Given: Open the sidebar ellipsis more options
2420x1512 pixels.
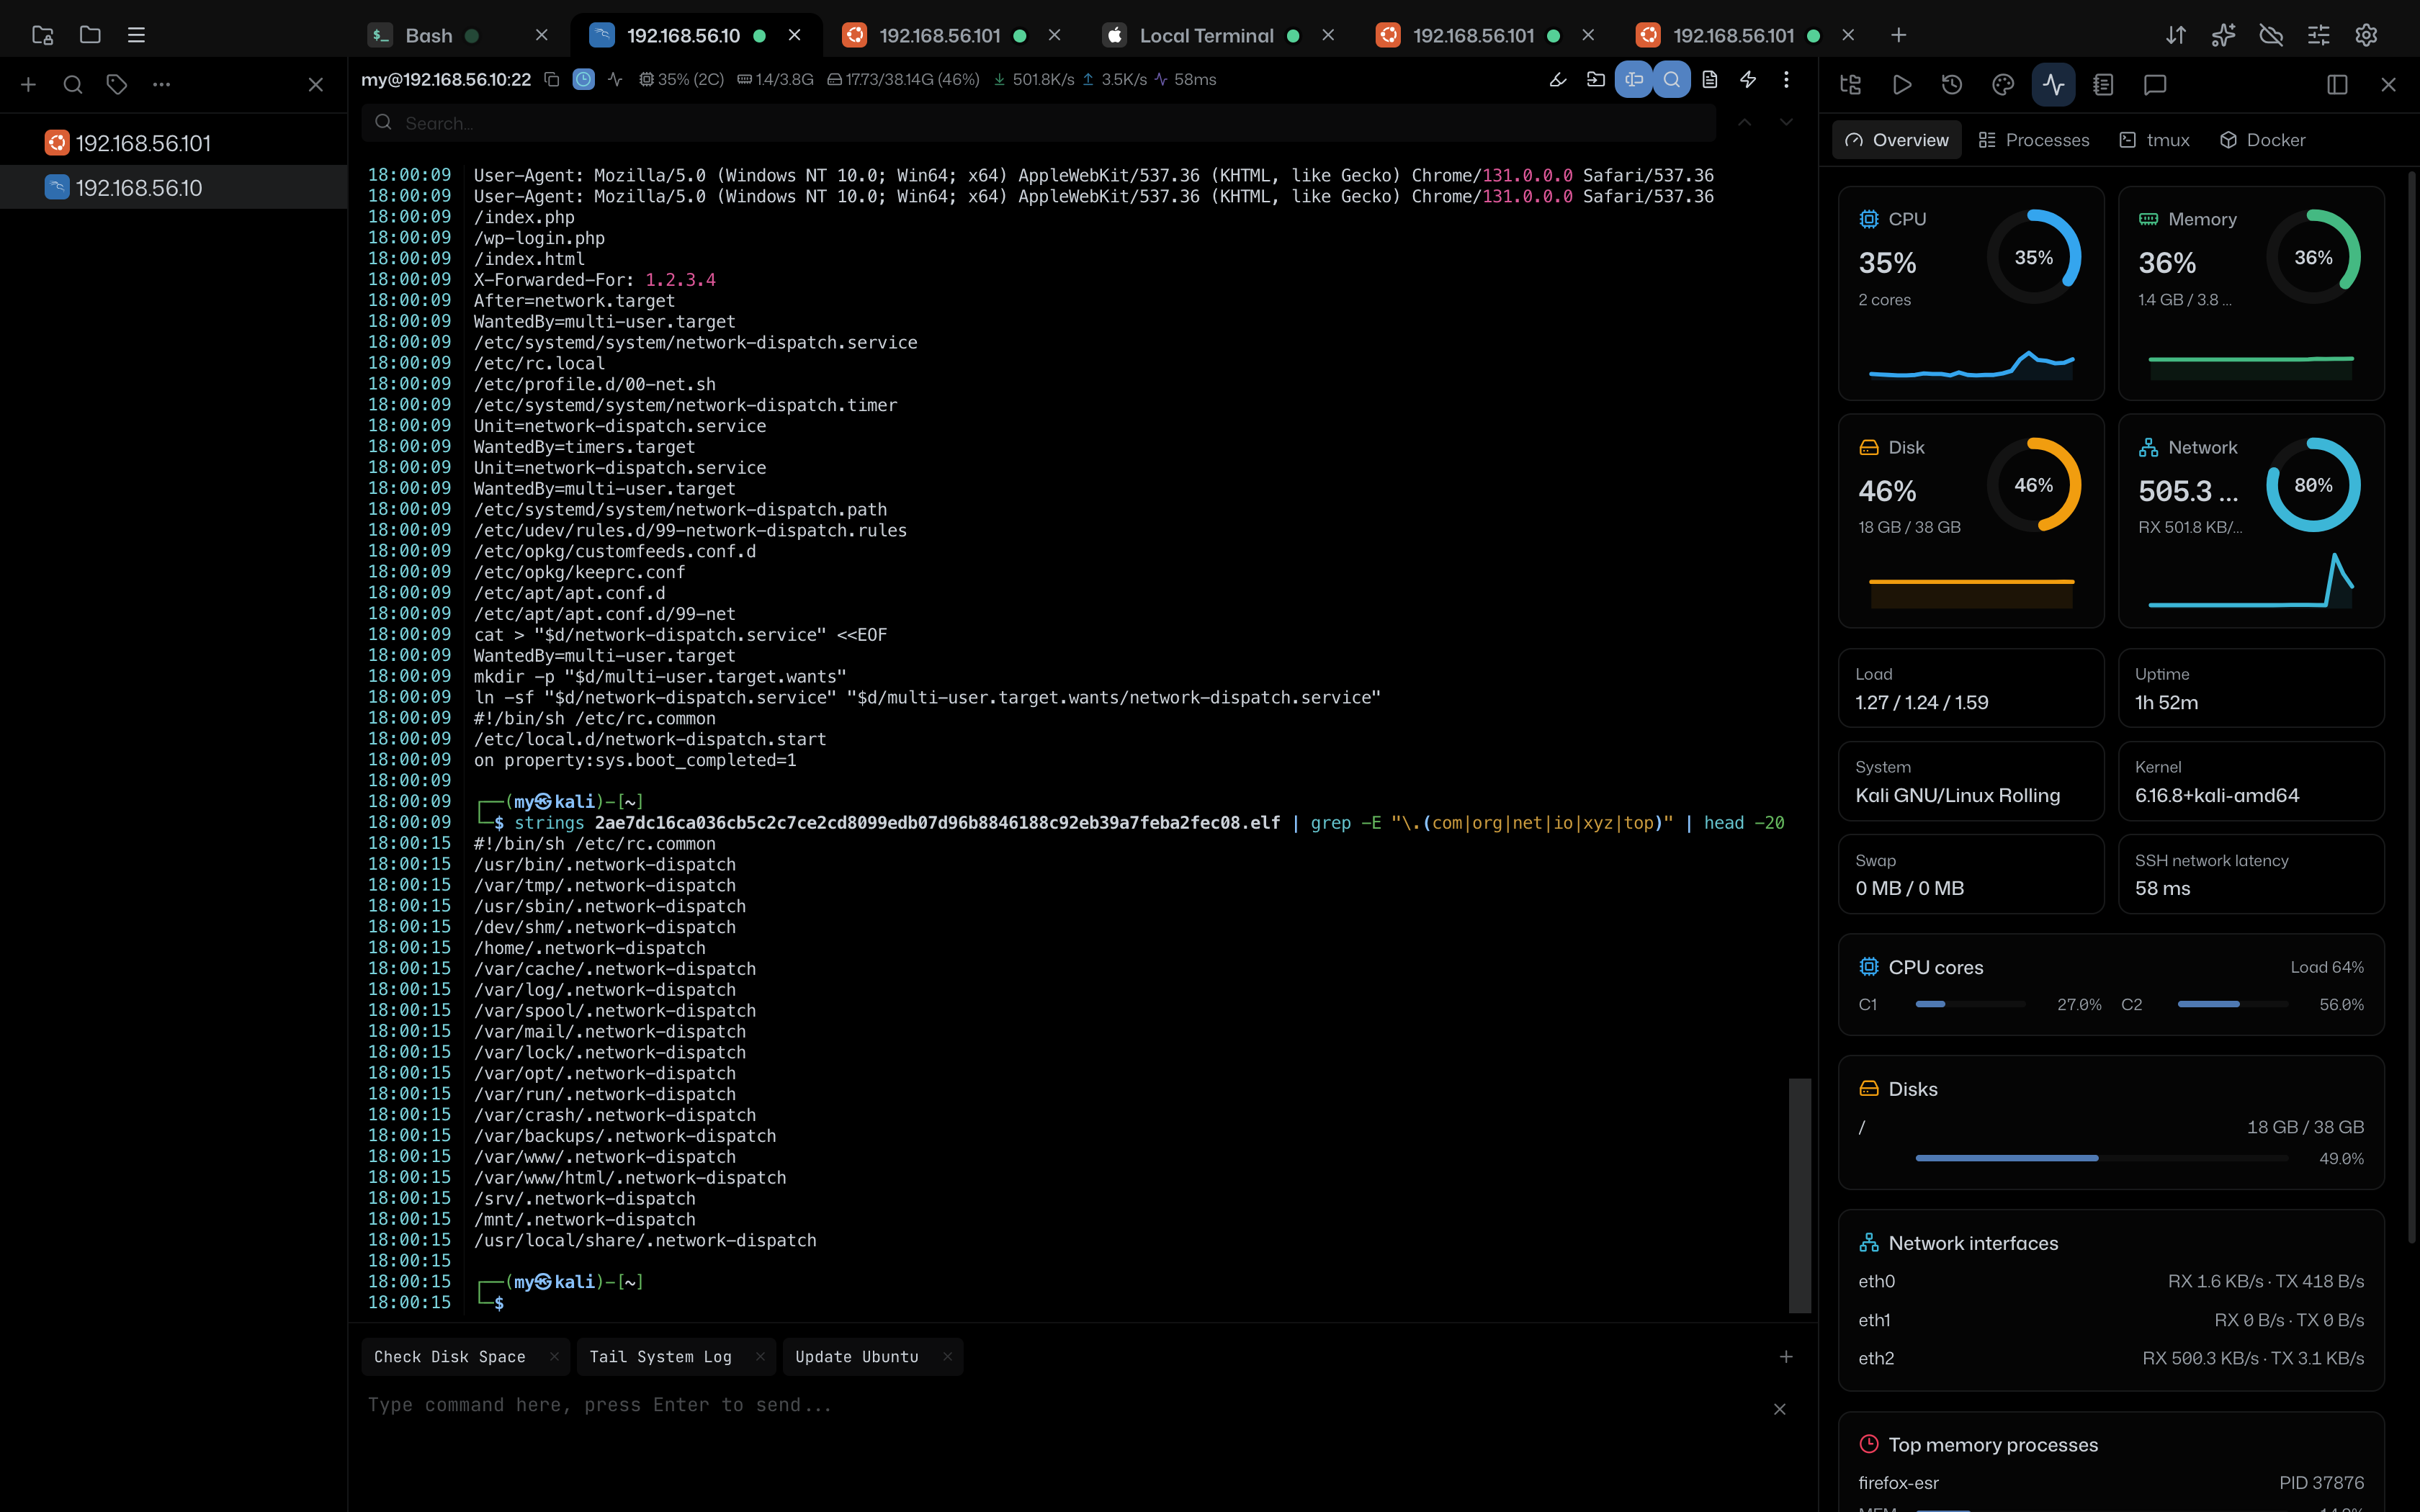Looking at the screenshot, I should 161,85.
